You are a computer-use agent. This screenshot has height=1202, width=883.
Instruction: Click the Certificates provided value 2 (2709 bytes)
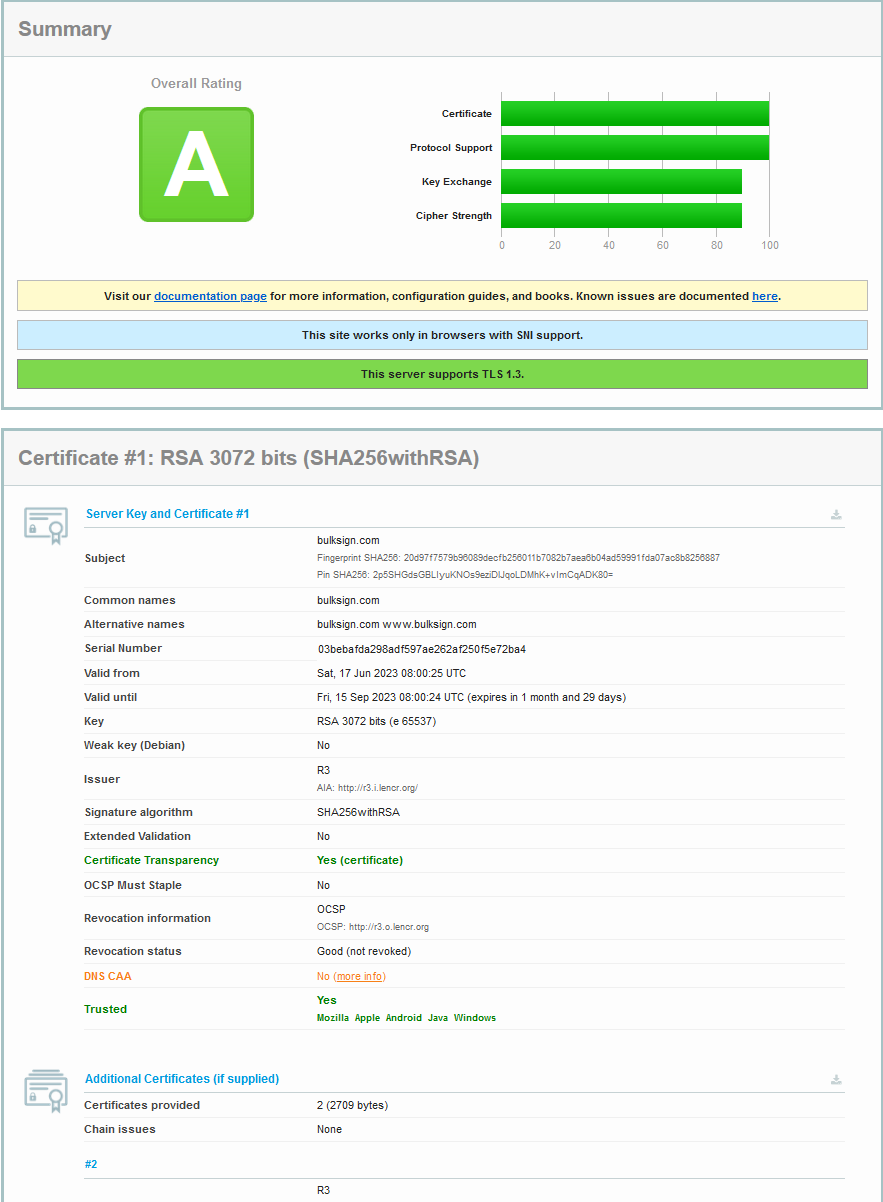coord(352,1106)
